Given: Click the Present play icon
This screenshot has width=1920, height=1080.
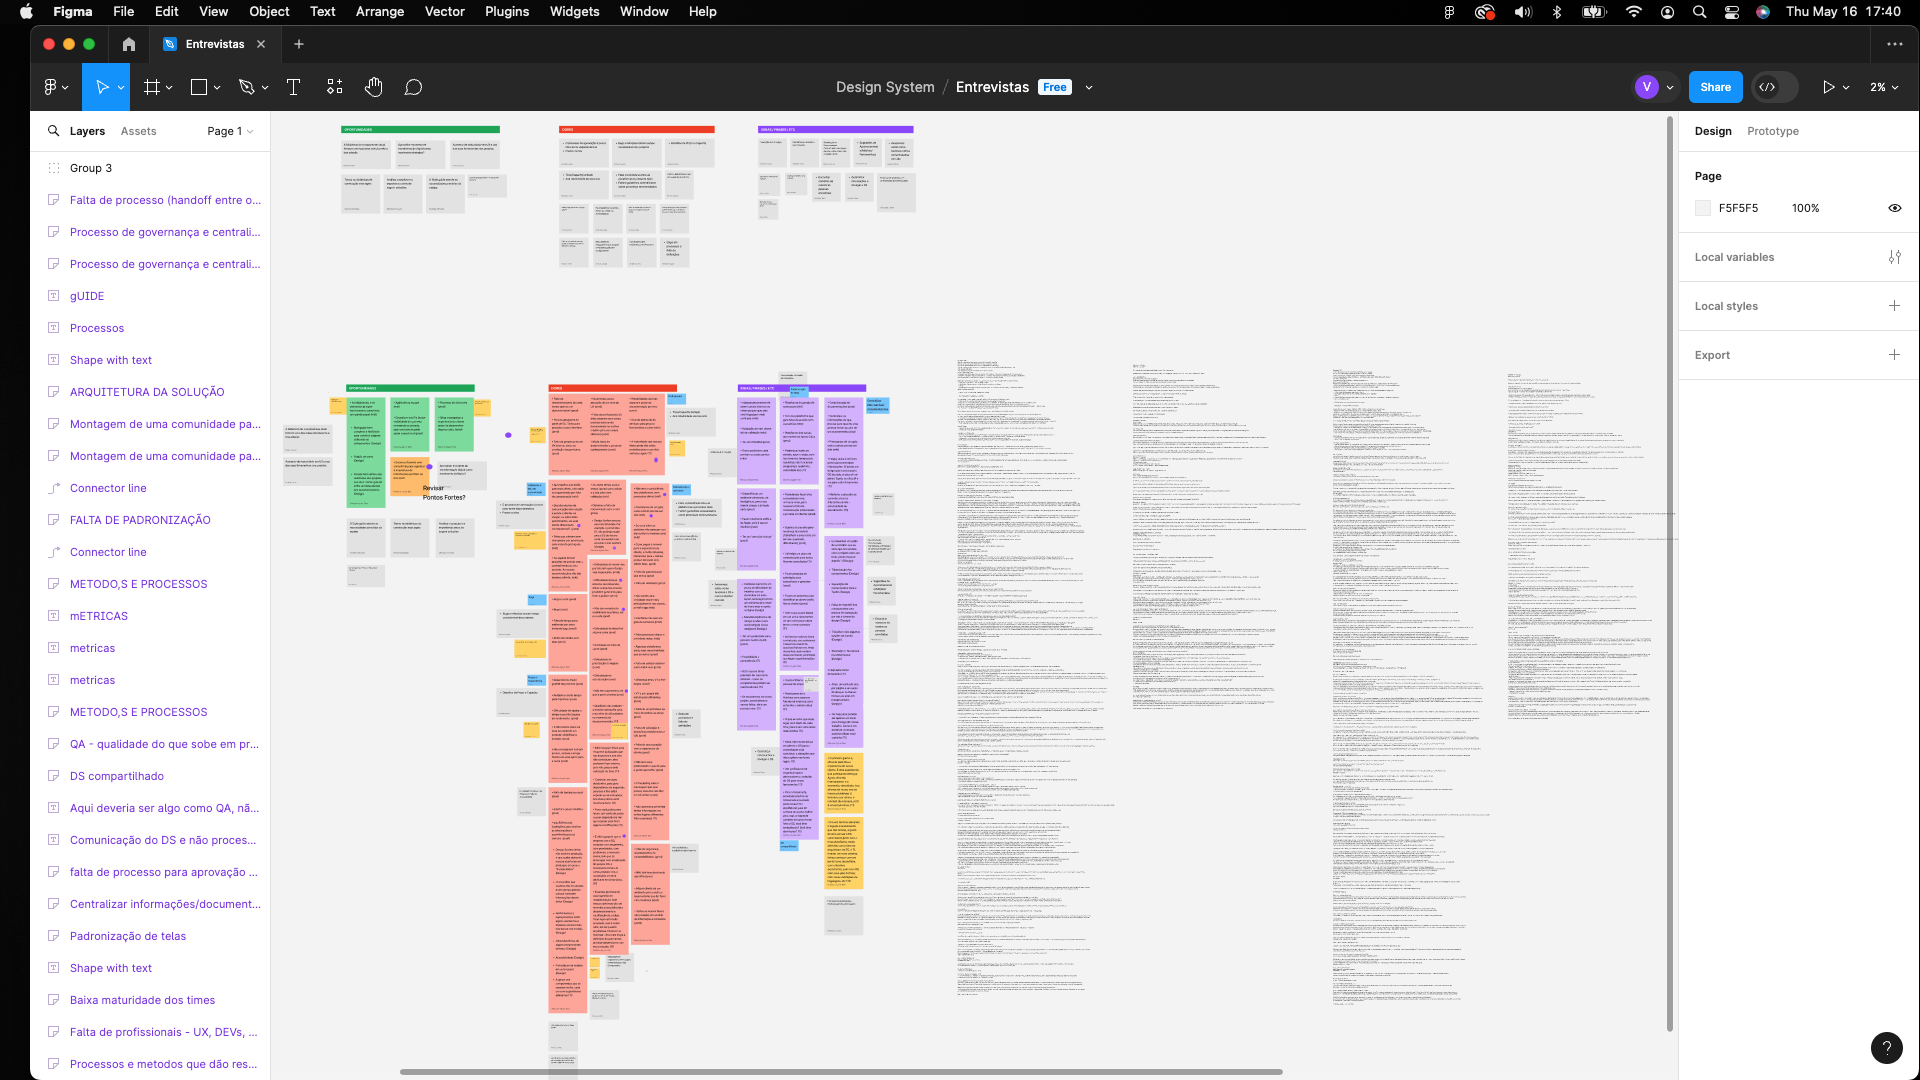Looking at the screenshot, I should (1828, 88).
